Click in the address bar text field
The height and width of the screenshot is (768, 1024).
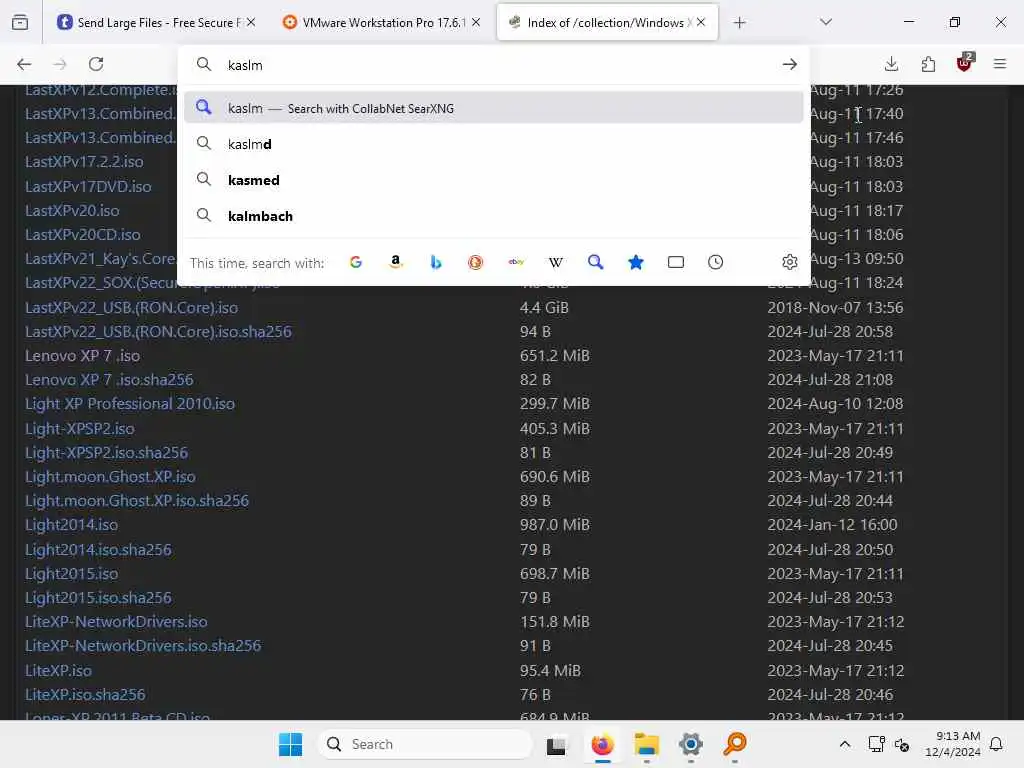496,65
